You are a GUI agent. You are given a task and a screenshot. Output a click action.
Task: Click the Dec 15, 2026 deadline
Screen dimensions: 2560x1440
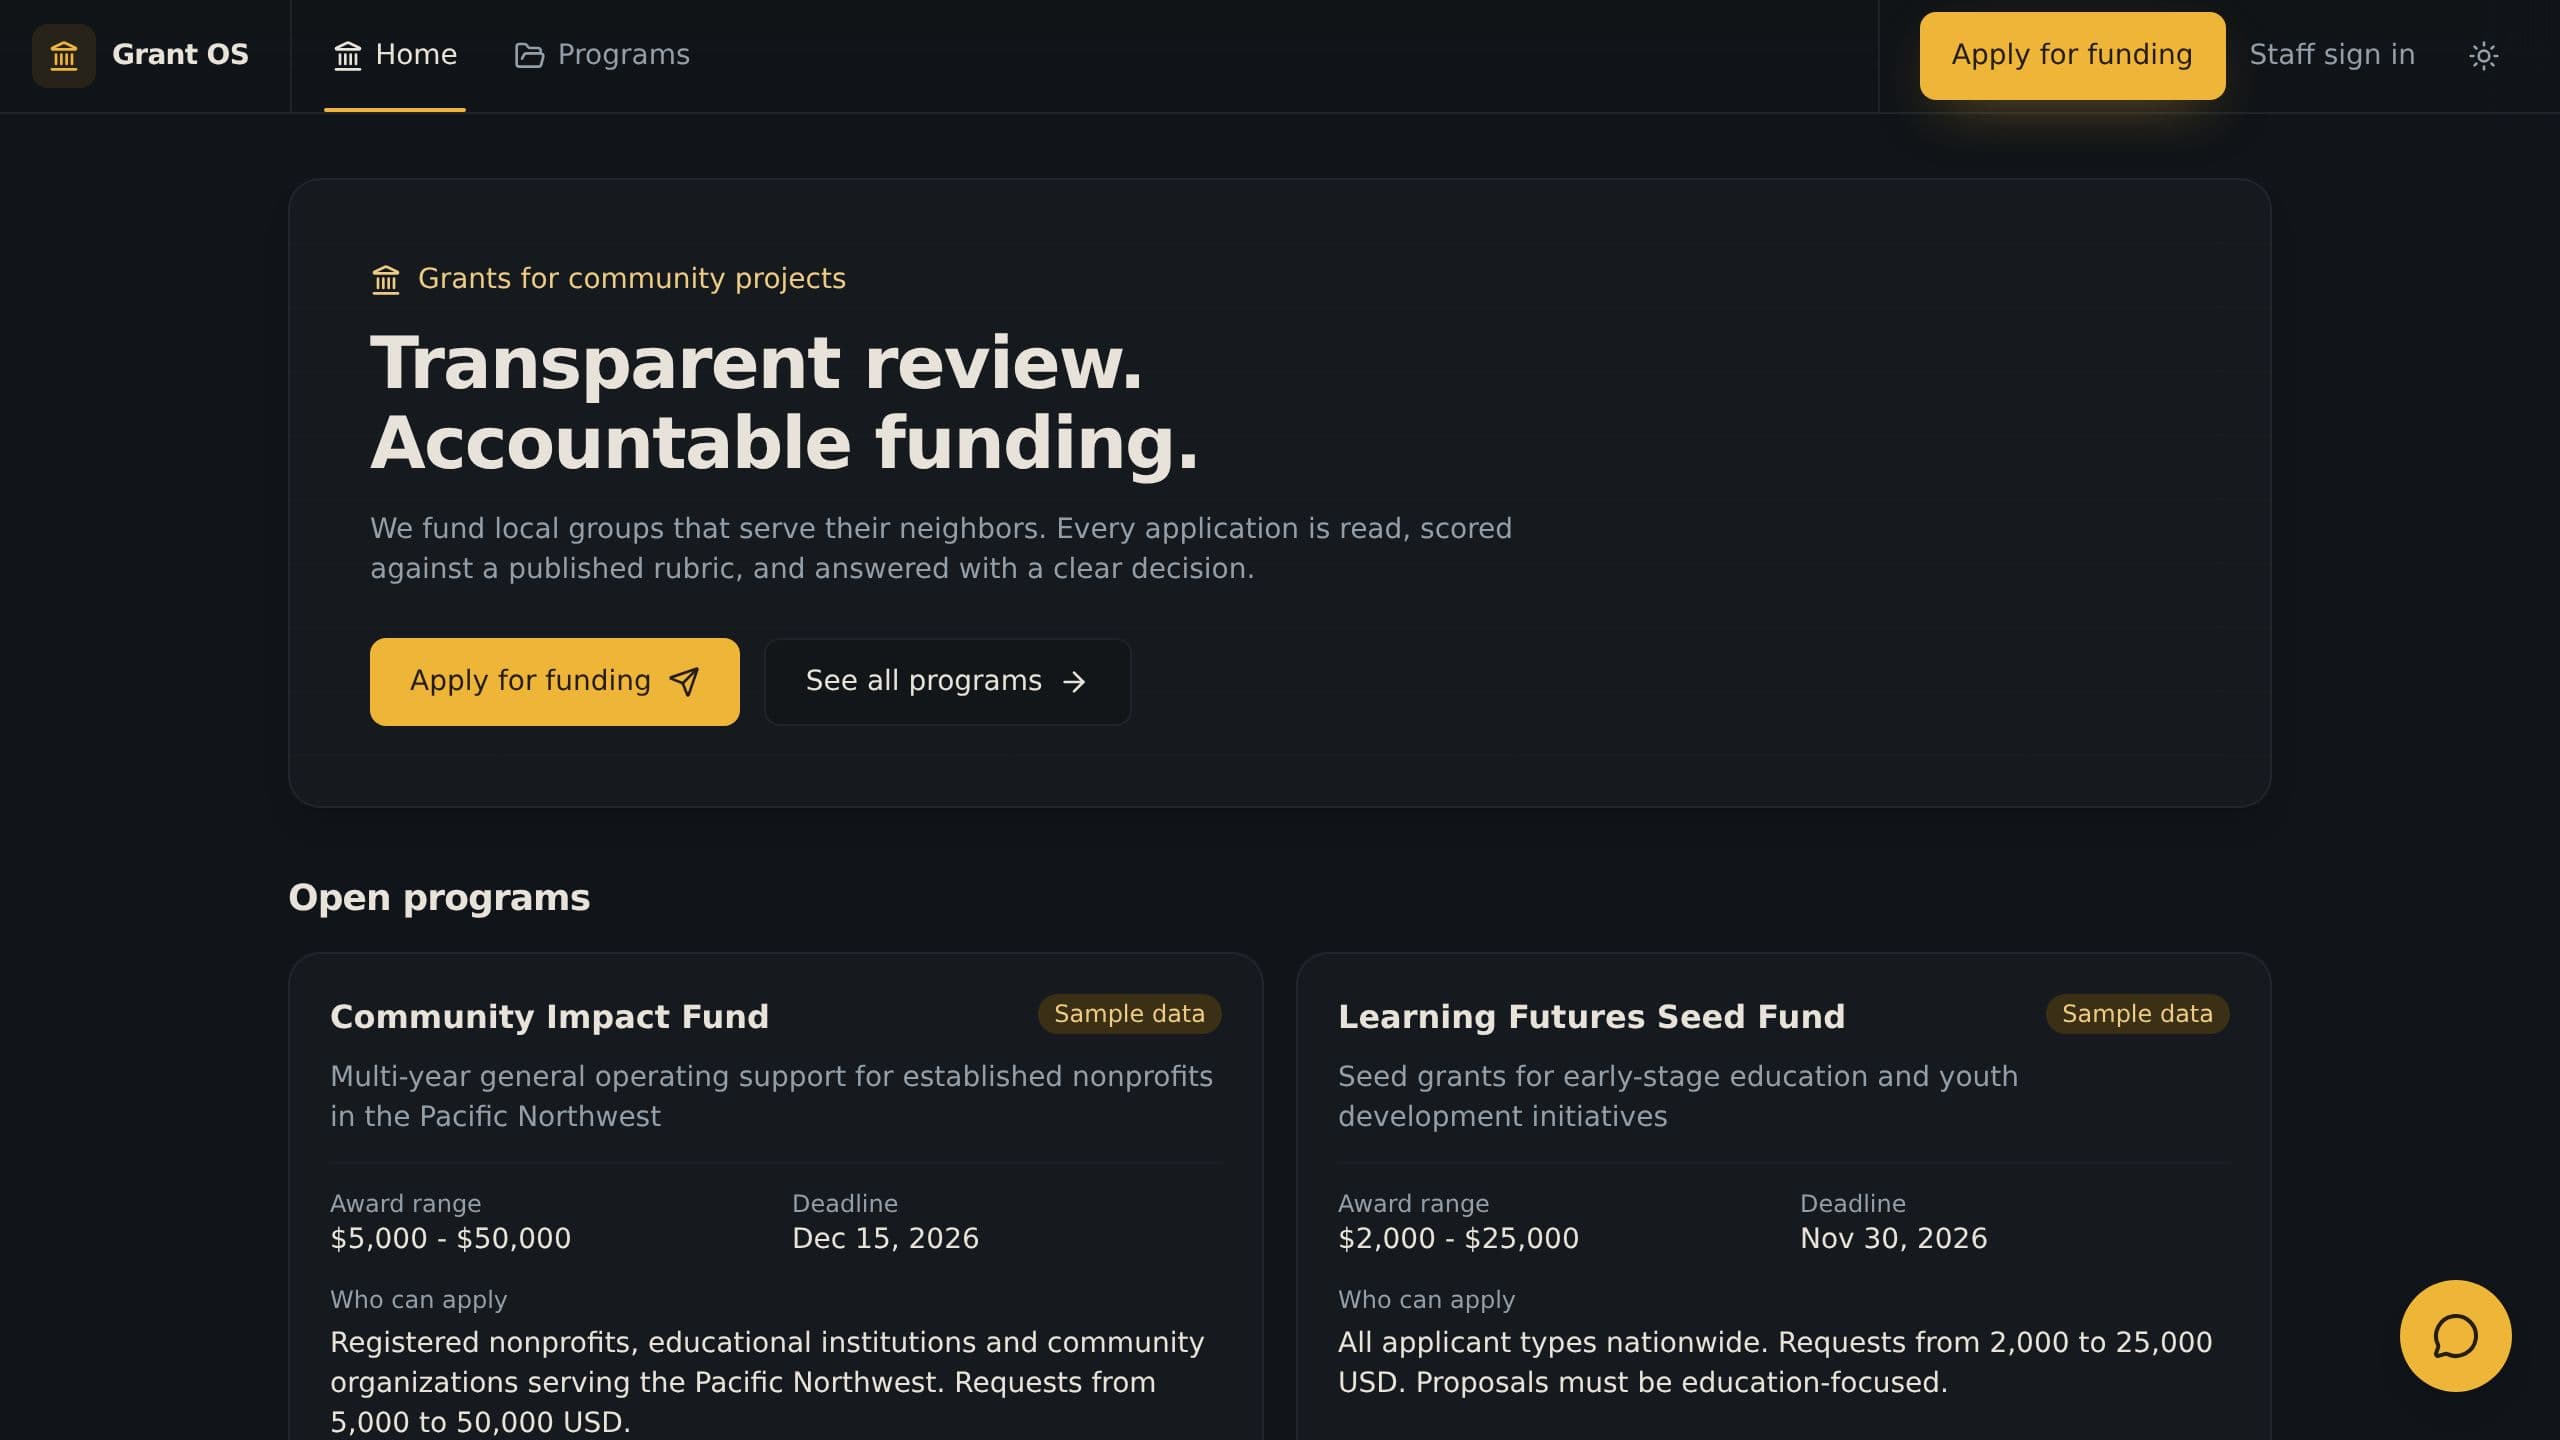coord(886,1239)
